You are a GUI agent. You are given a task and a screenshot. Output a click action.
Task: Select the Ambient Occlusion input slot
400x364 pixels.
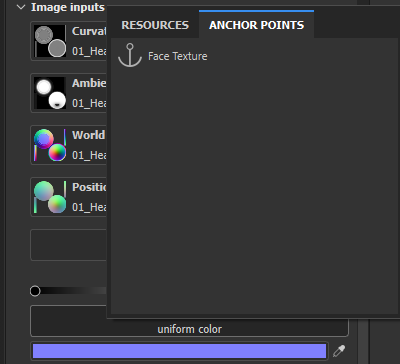click(68, 93)
